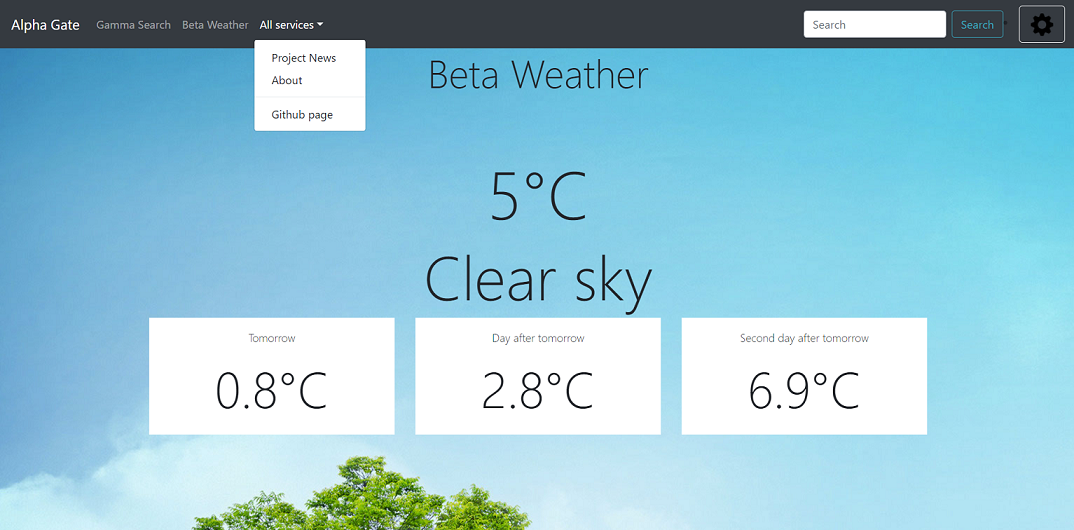Select the Day after tomorrow card
Image resolution: width=1074 pixels, height=530 pixels.
click(x=538, y=376)
